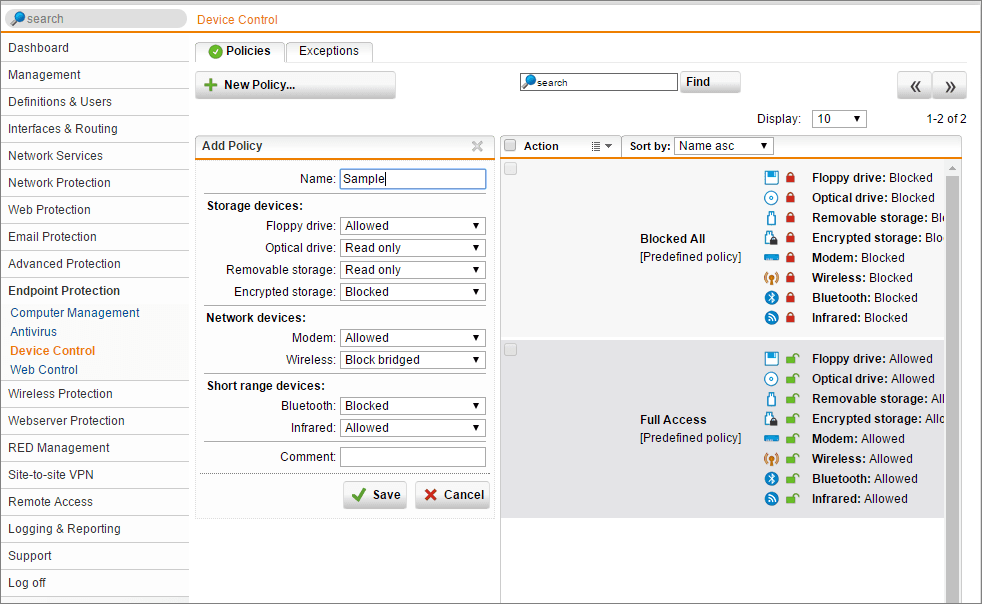
Task: Click the policy list vertical scrollbar
Action: 953,382
